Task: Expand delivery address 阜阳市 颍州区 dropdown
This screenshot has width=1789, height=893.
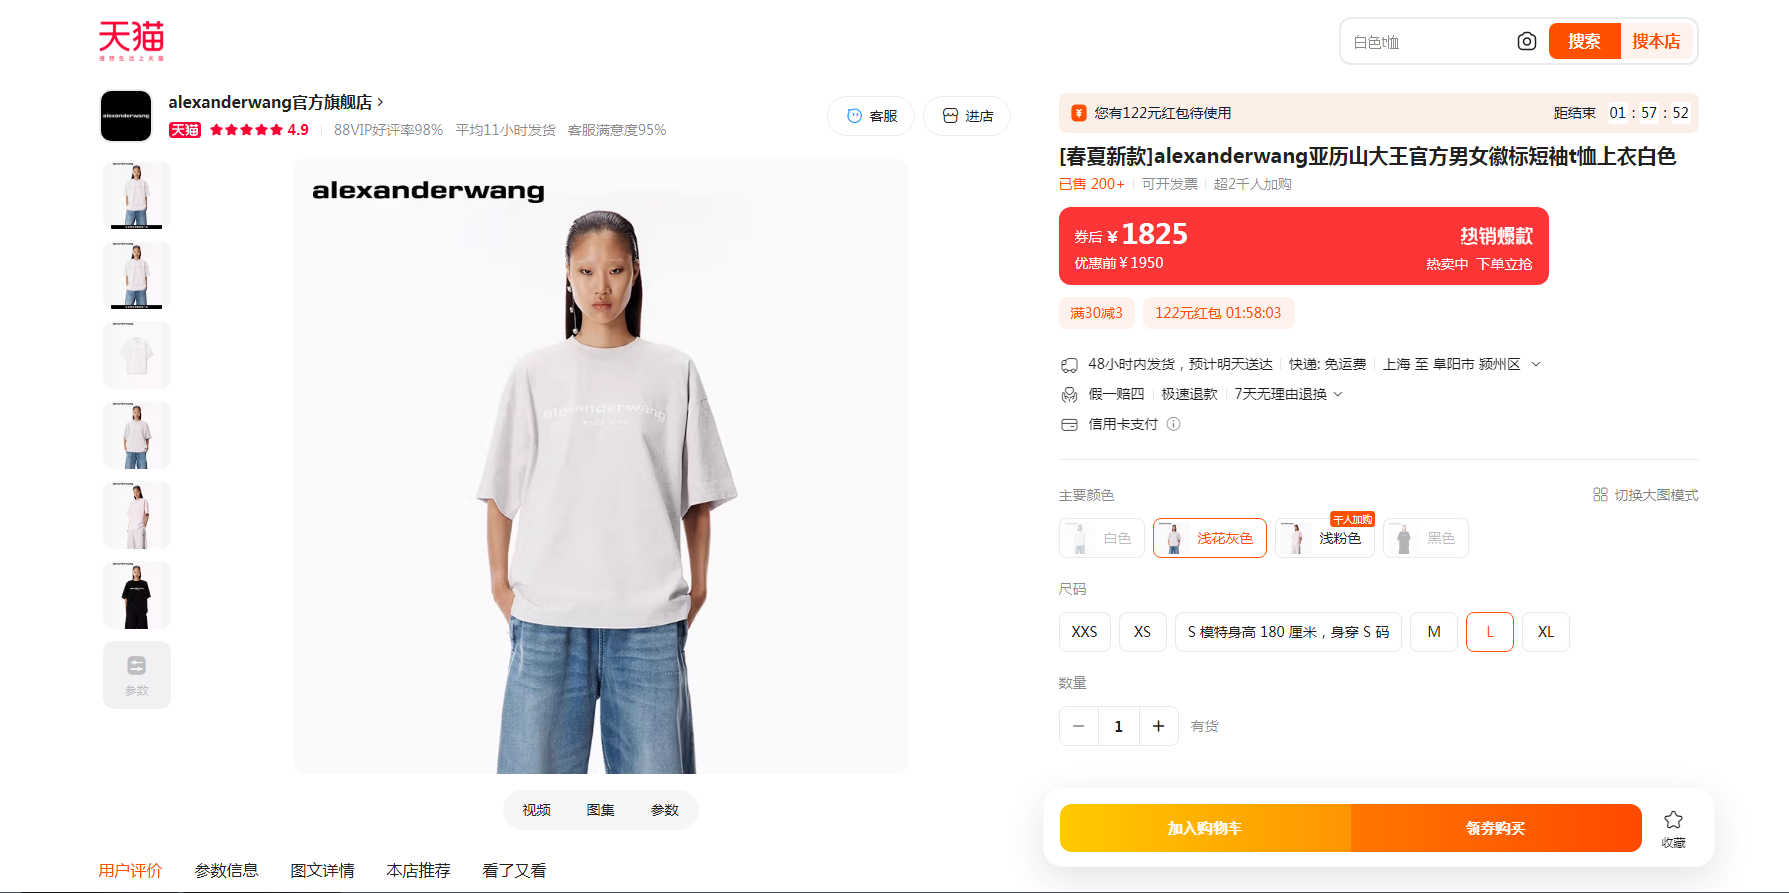Action: point(1536,364)
